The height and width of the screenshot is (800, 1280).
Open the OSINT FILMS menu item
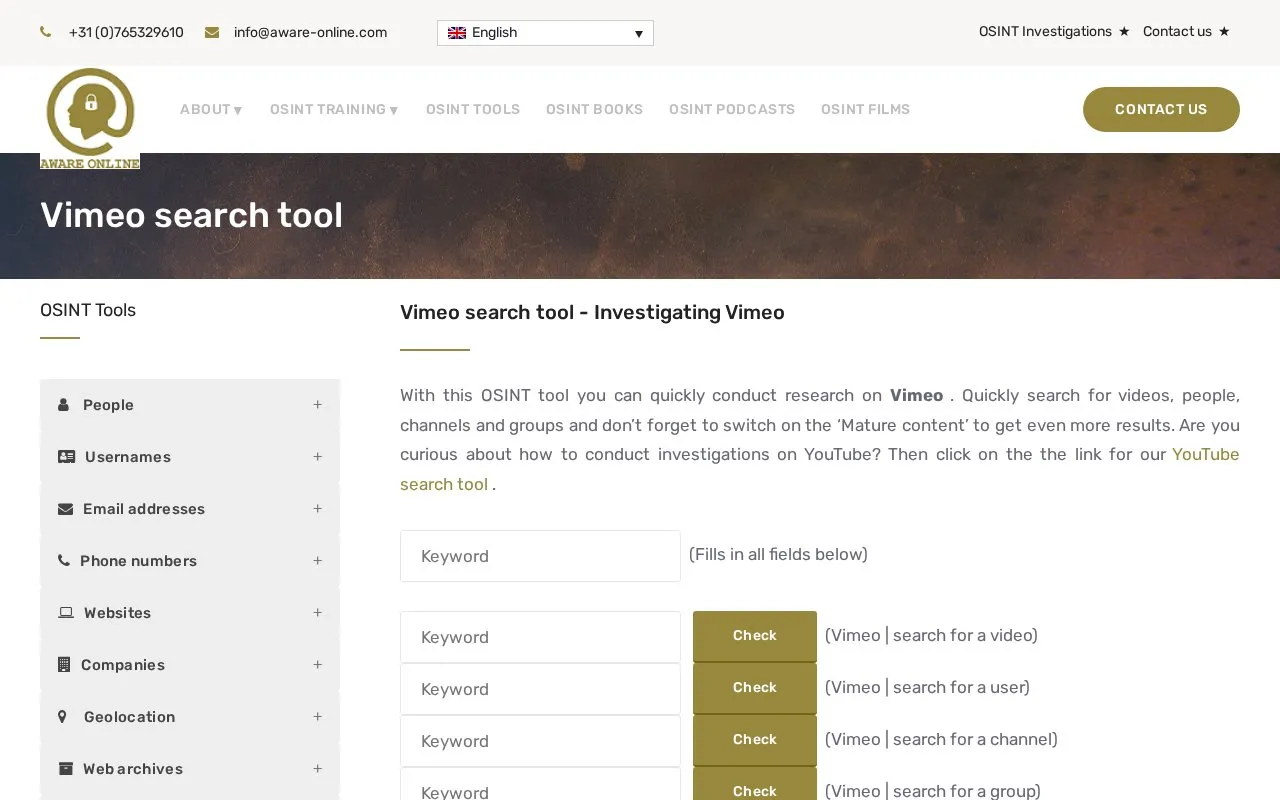(865, 110)
